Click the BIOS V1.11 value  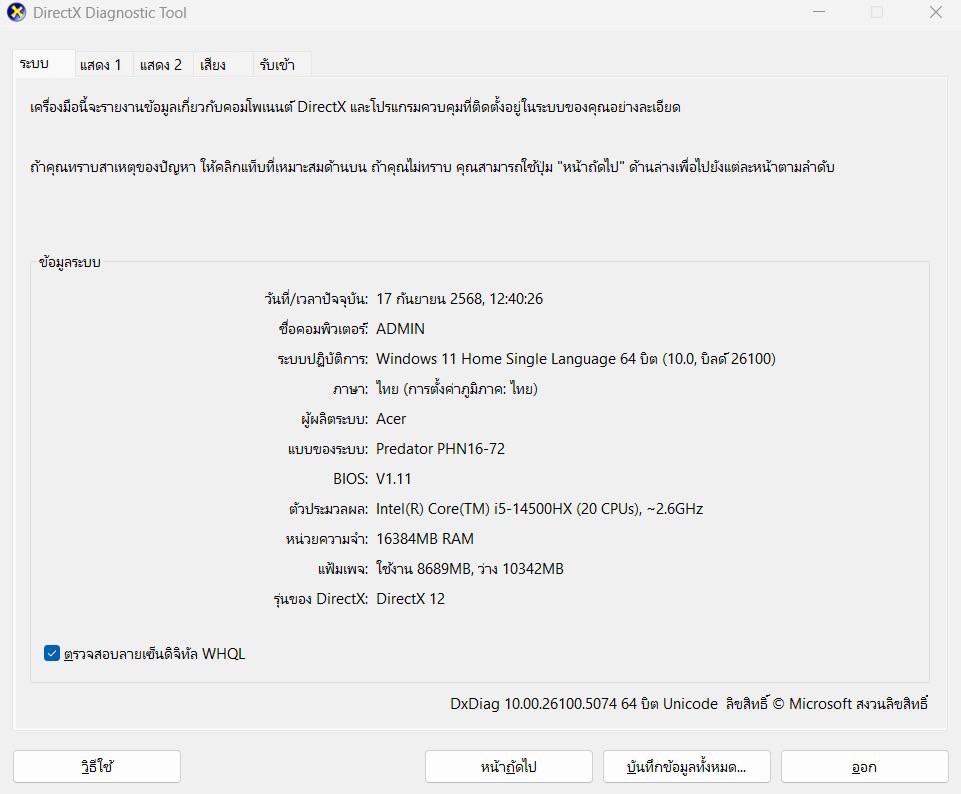[395, 478]
